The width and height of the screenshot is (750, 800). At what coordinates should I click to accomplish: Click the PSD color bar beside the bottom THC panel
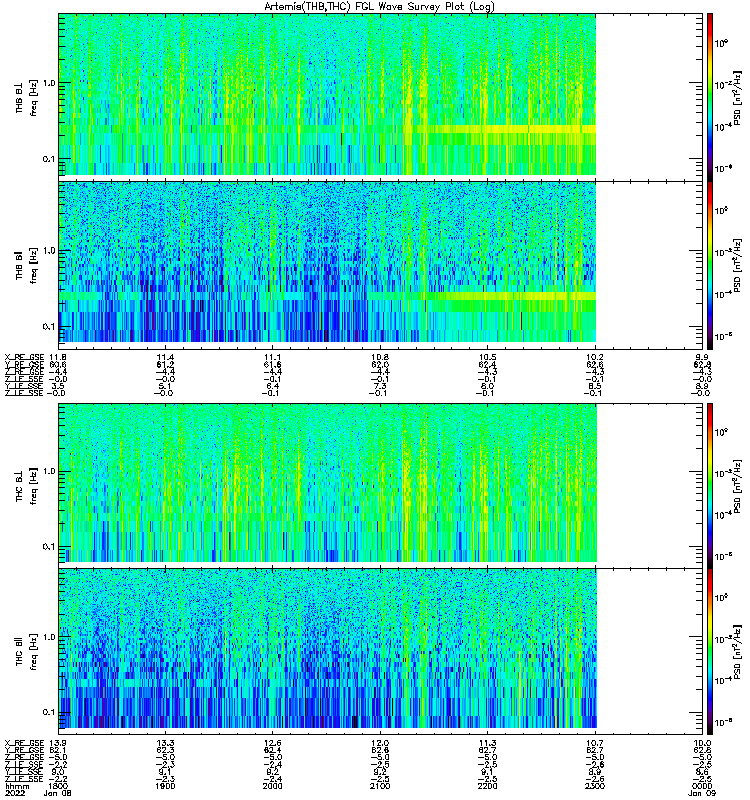tap(710, 652)
